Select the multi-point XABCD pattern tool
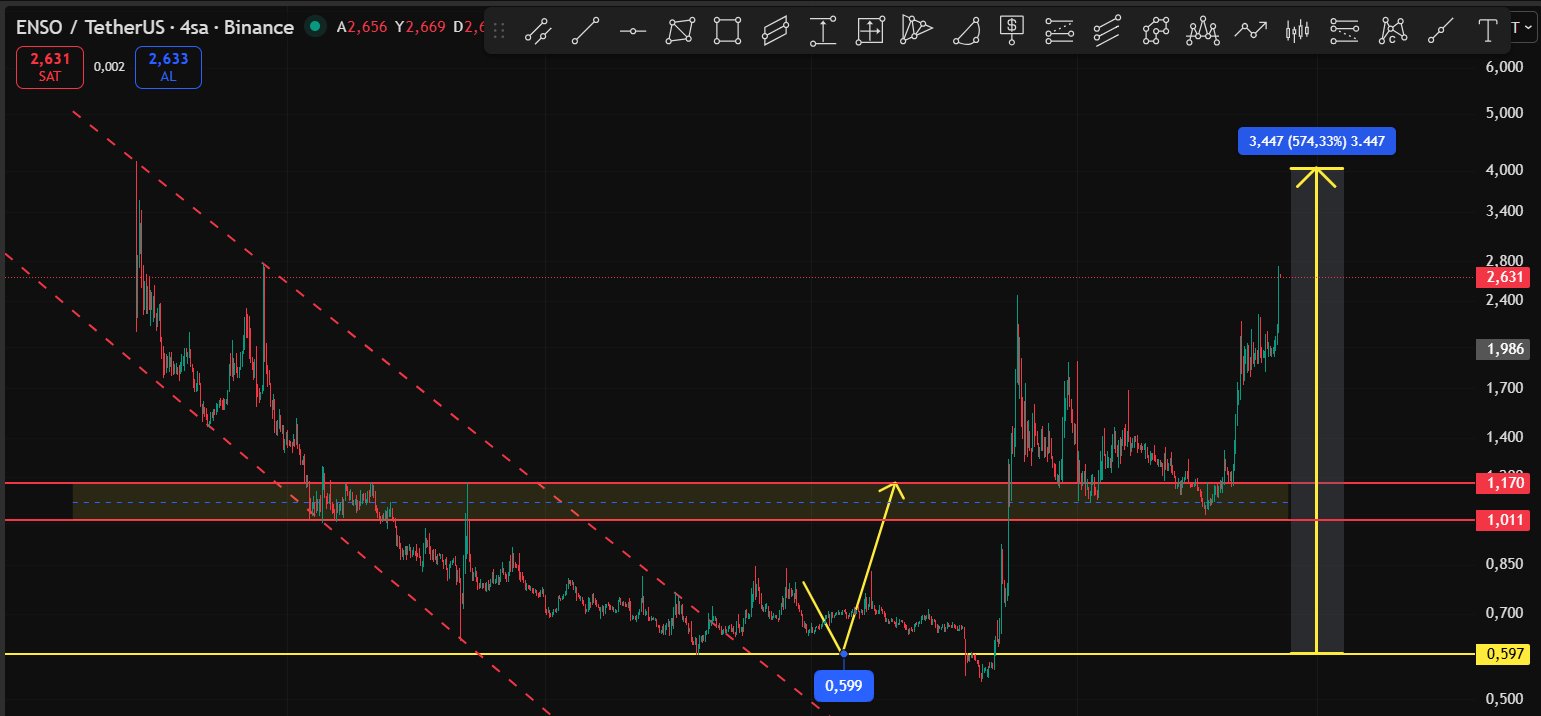This screenshot has width=1541, height=716. (x=1156, y=31)
